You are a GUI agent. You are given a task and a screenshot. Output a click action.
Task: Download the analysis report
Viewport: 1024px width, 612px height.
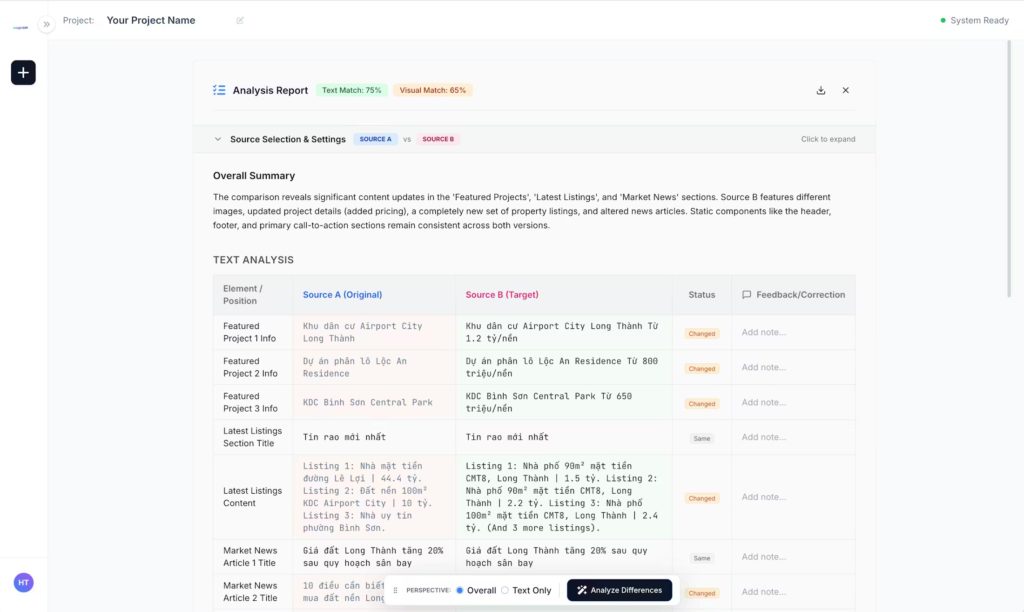[x=820, y=90]
